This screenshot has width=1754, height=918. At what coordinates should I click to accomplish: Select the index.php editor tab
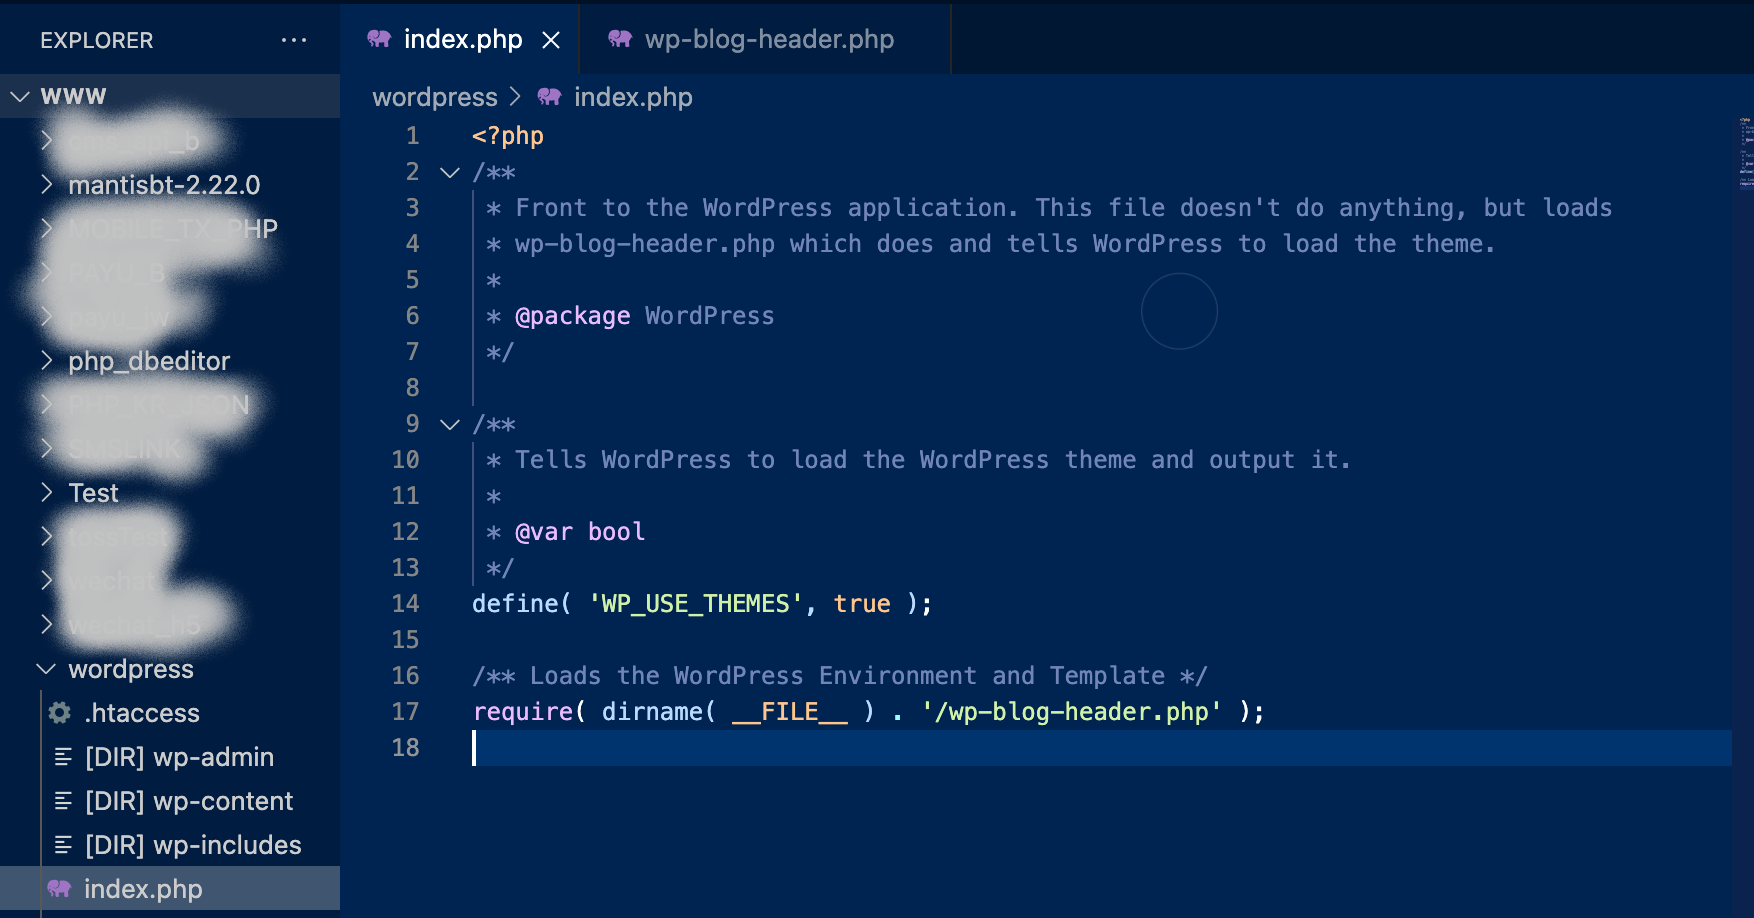coord(460,39)
